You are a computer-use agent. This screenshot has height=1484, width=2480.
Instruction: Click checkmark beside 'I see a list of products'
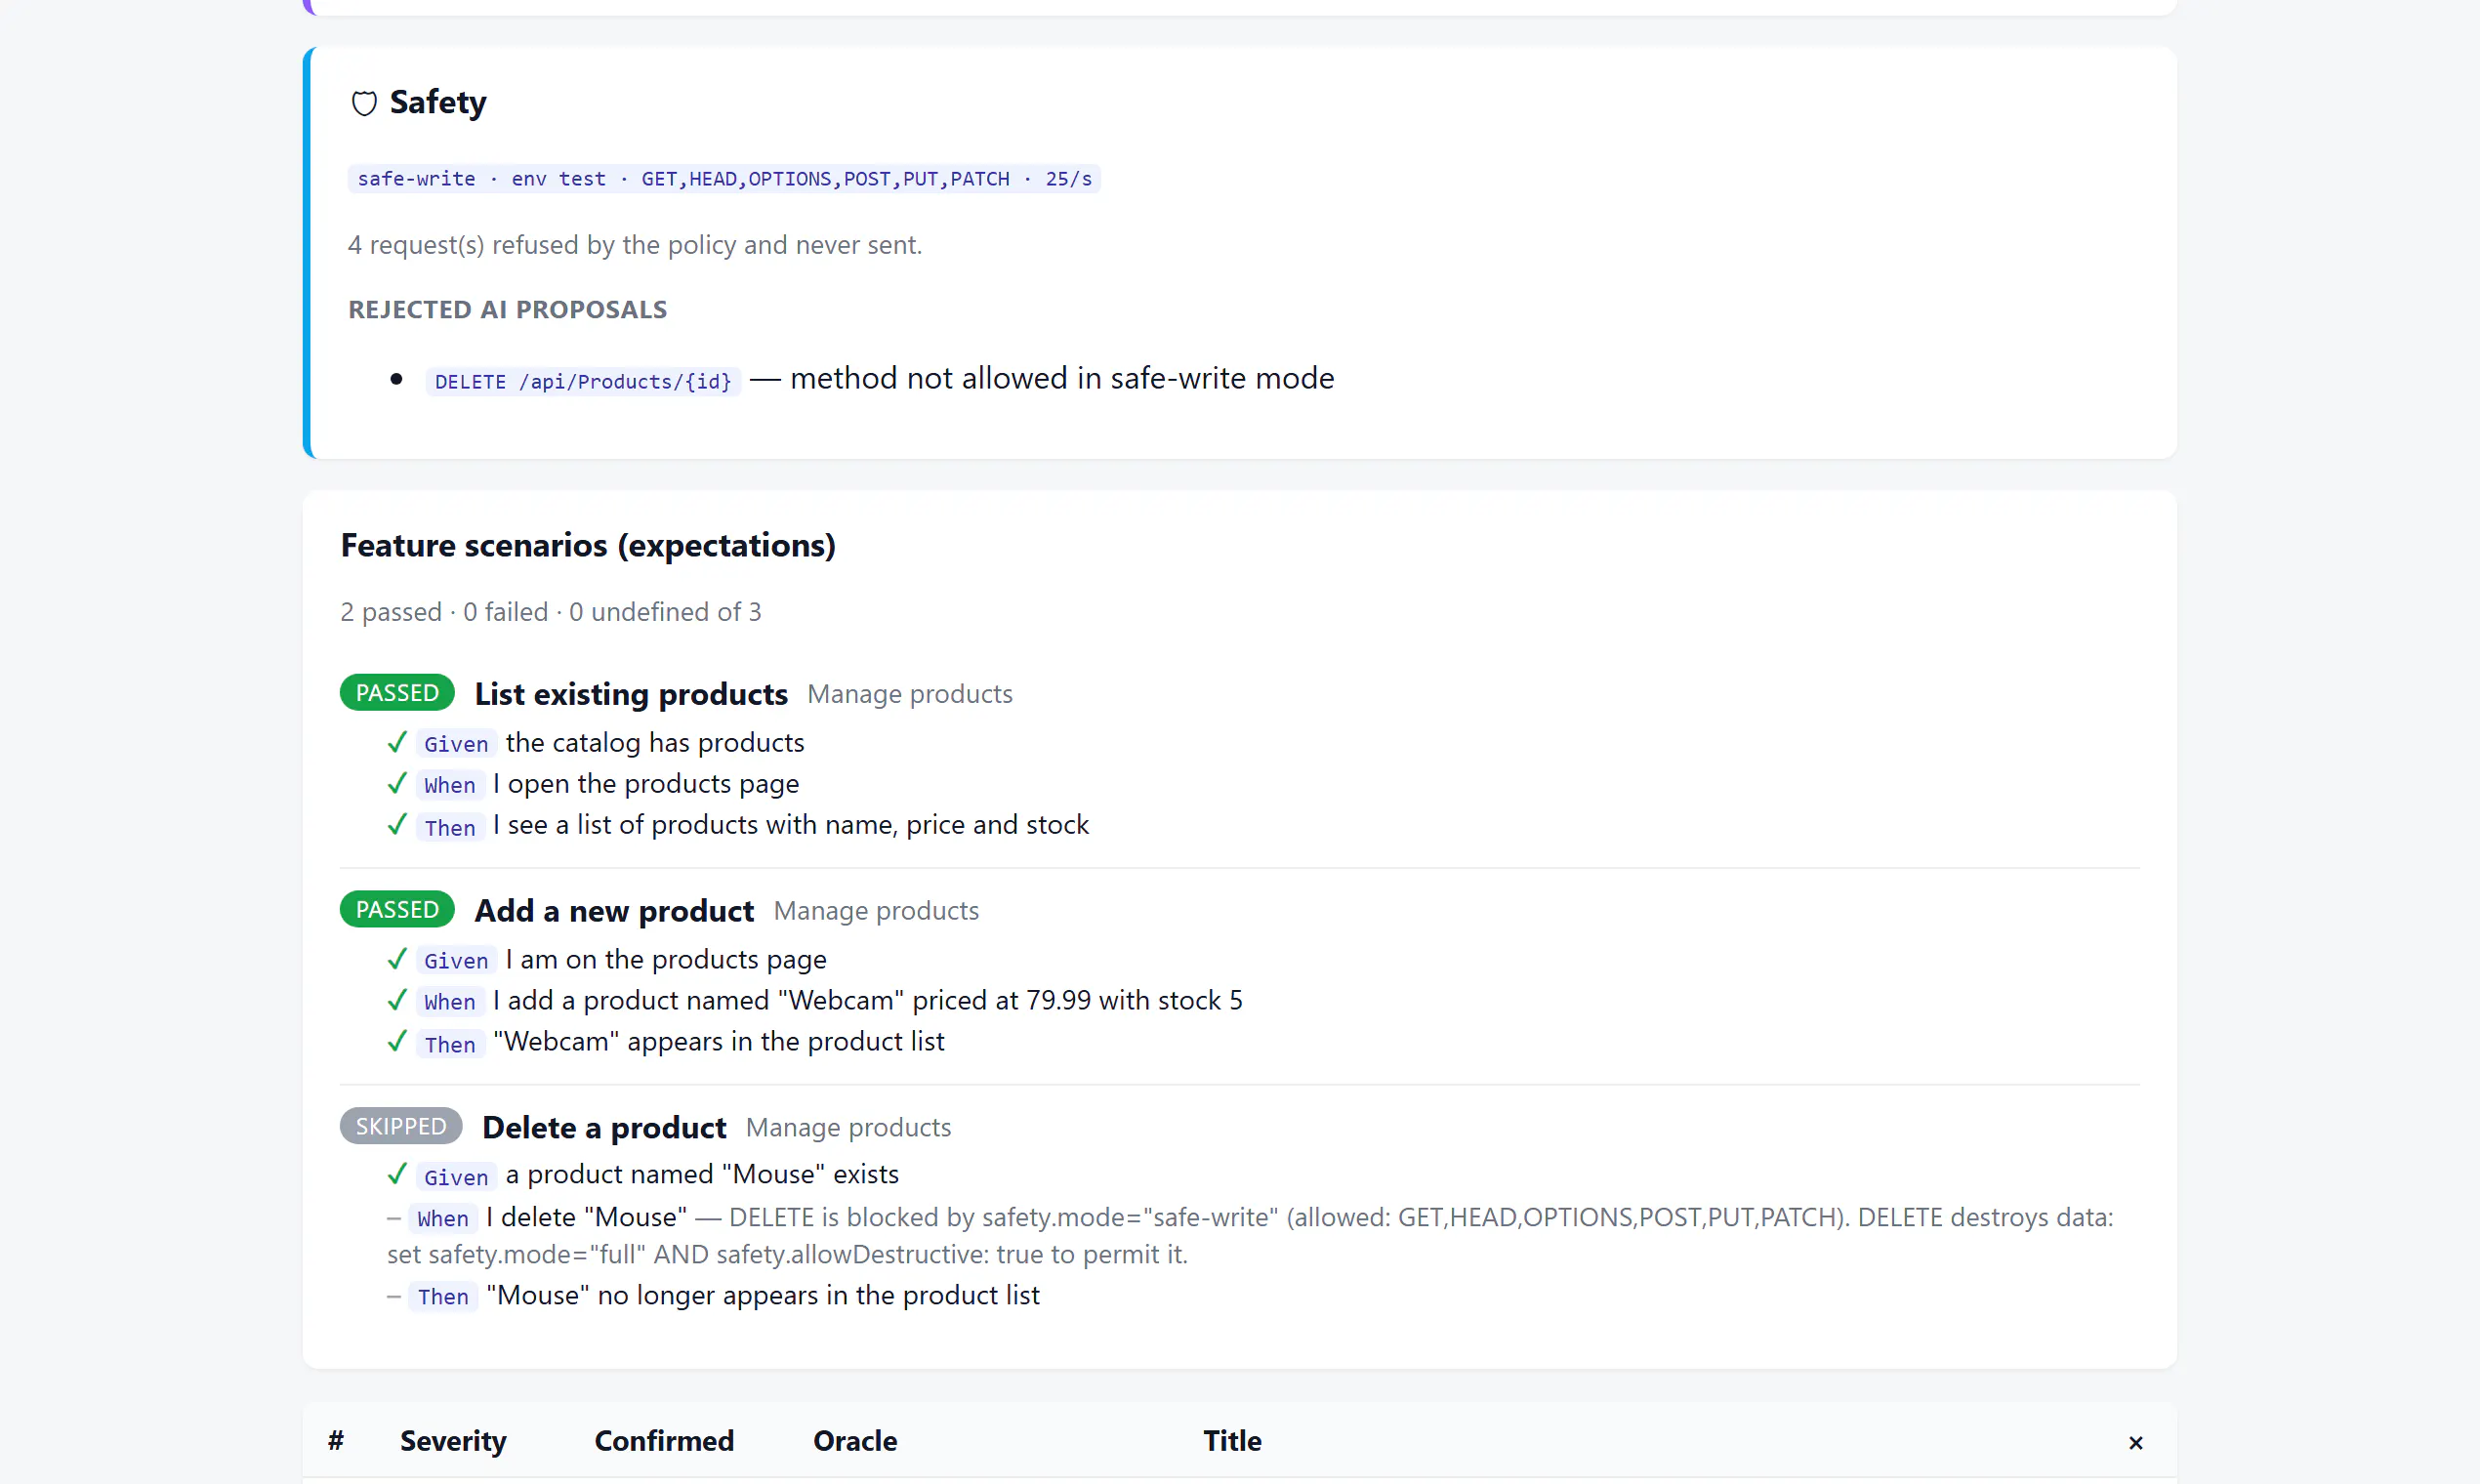point(397,824)
